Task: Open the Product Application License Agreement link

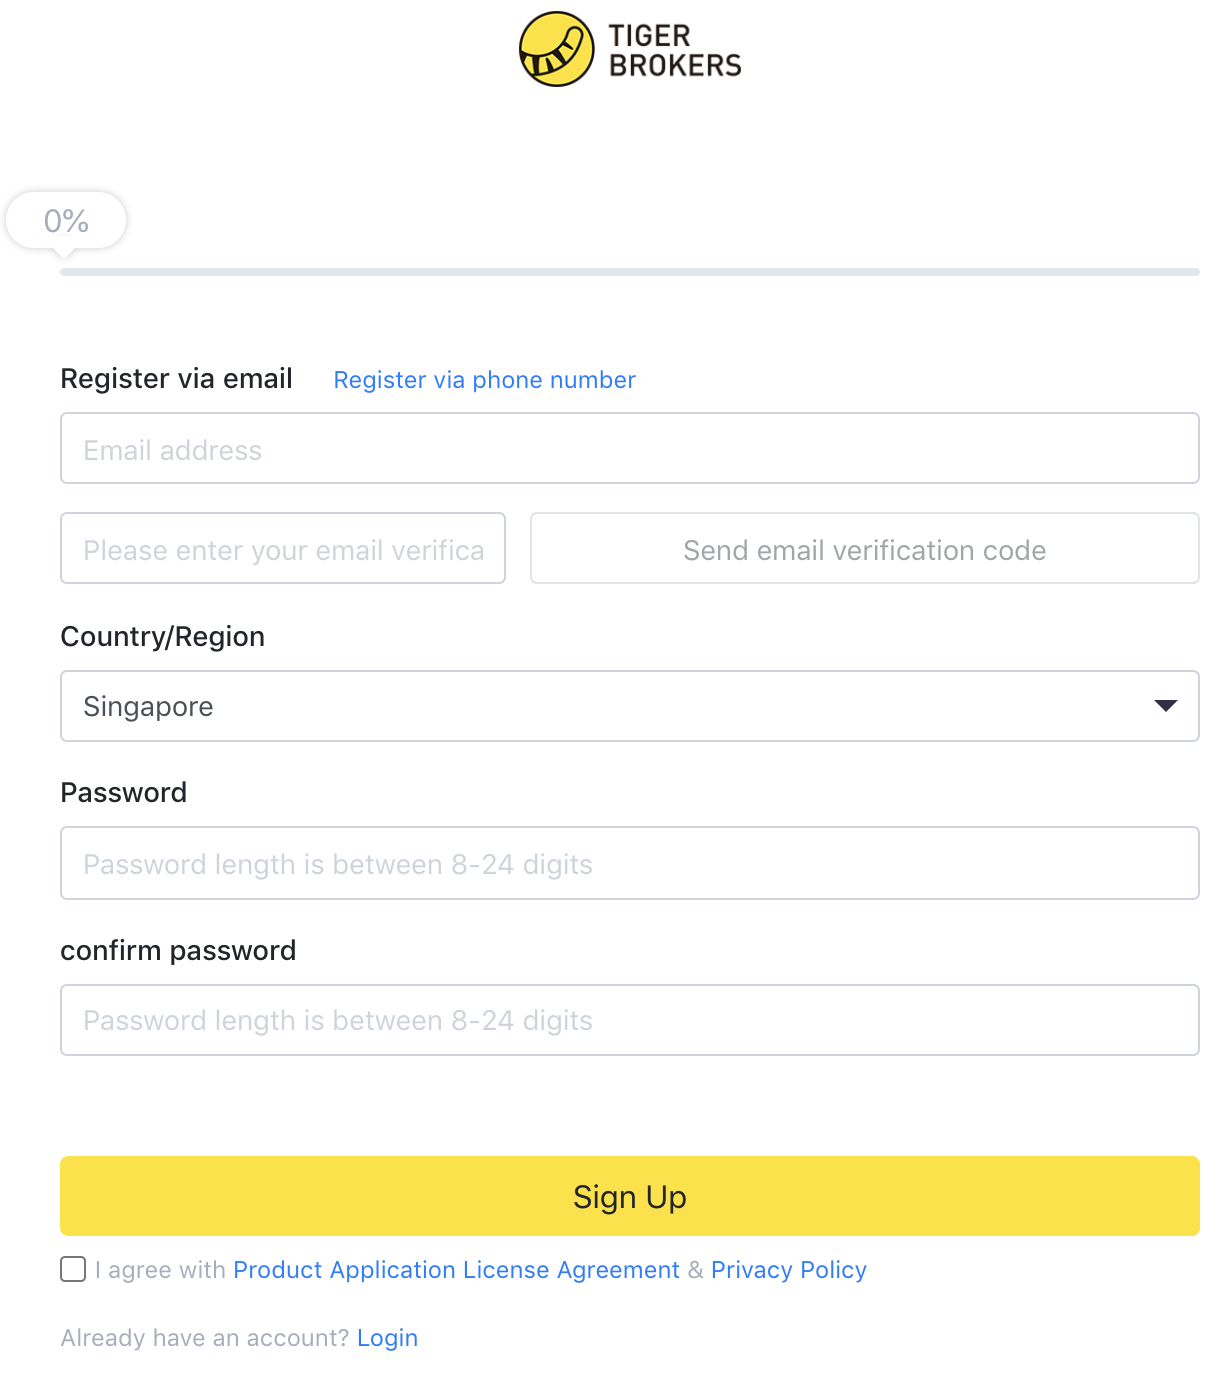Action: [x=456, y=1270]
